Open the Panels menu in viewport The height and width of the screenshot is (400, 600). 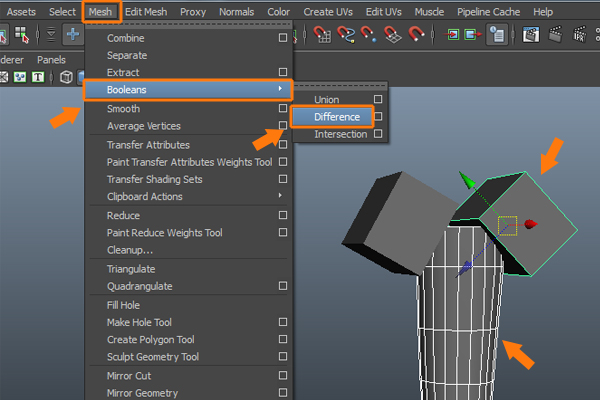51,59
